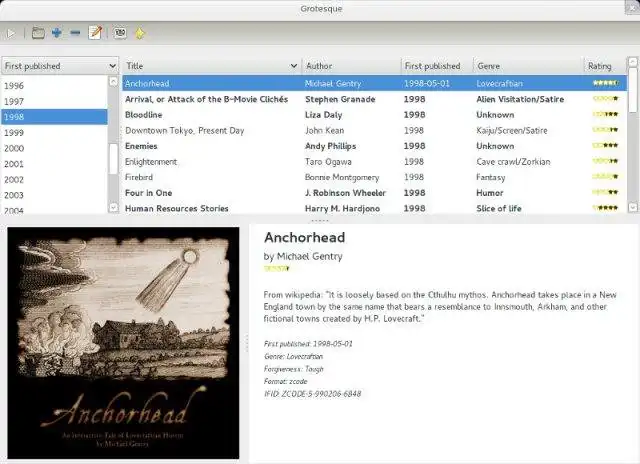Click the notepad-and-pencil edit icon

(x=95, y=33)
